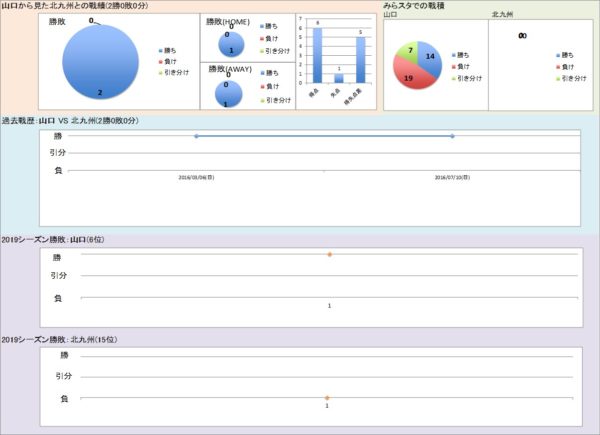Viewport: 600px width, 435px height.
Task: Select 勝ち legend entry in みらスタ 山口 chart
Action: [461, 55]
